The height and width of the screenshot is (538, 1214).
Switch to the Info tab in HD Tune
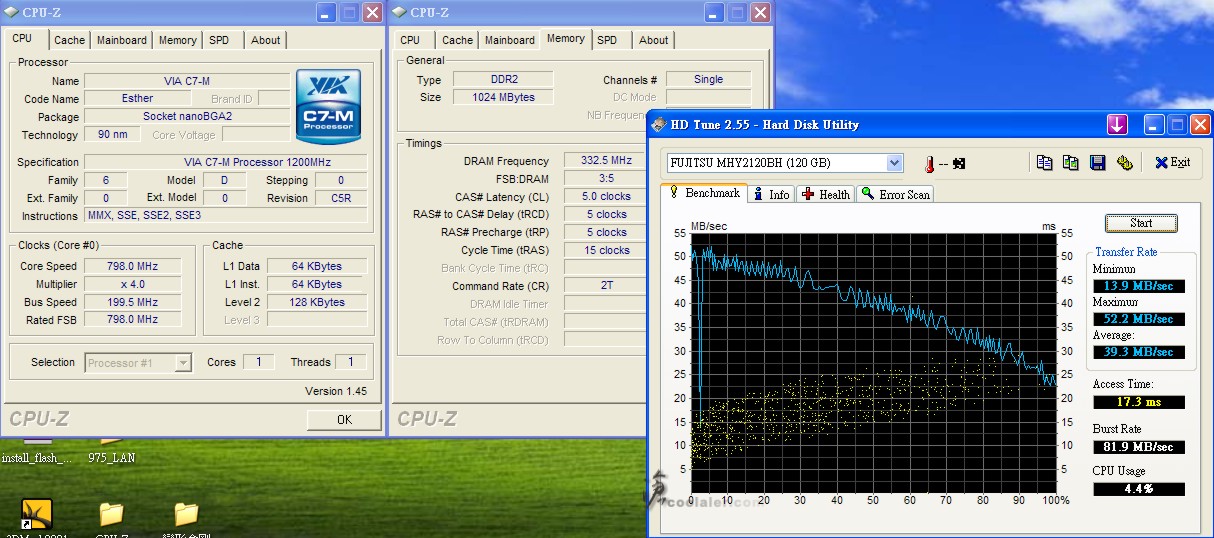pyautogui.click(x=771, y=194)
